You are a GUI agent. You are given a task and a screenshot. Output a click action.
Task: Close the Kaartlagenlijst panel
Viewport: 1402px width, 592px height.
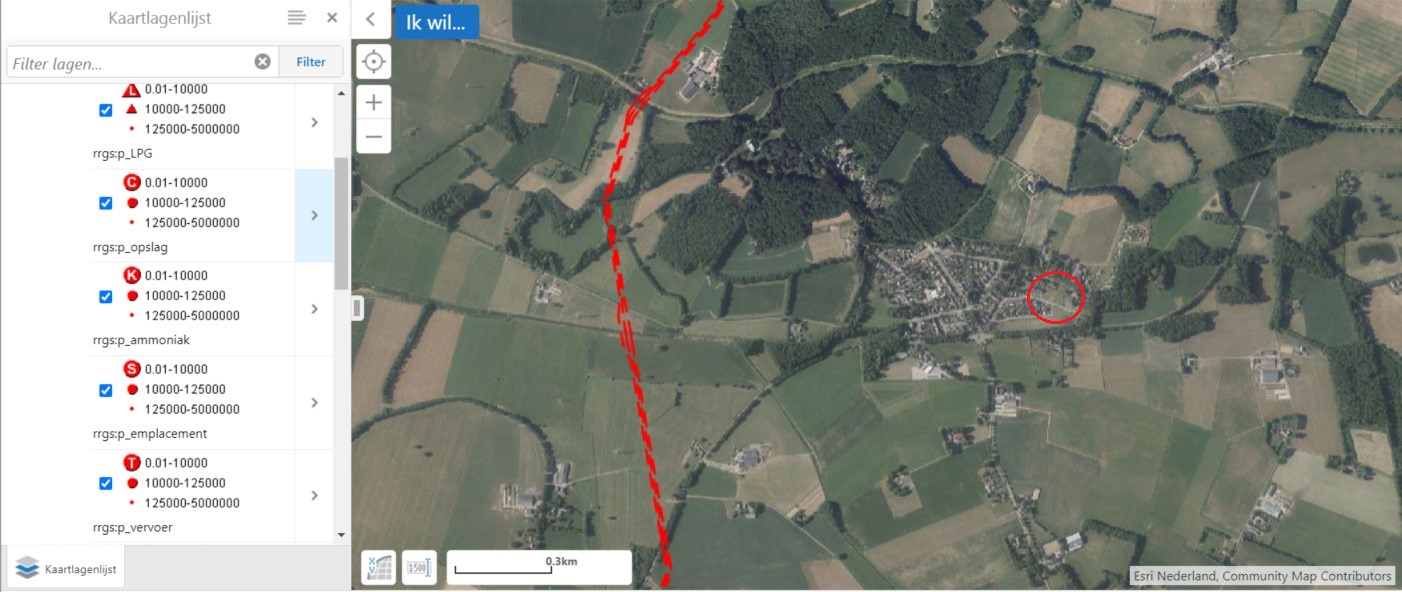(332, 18)
